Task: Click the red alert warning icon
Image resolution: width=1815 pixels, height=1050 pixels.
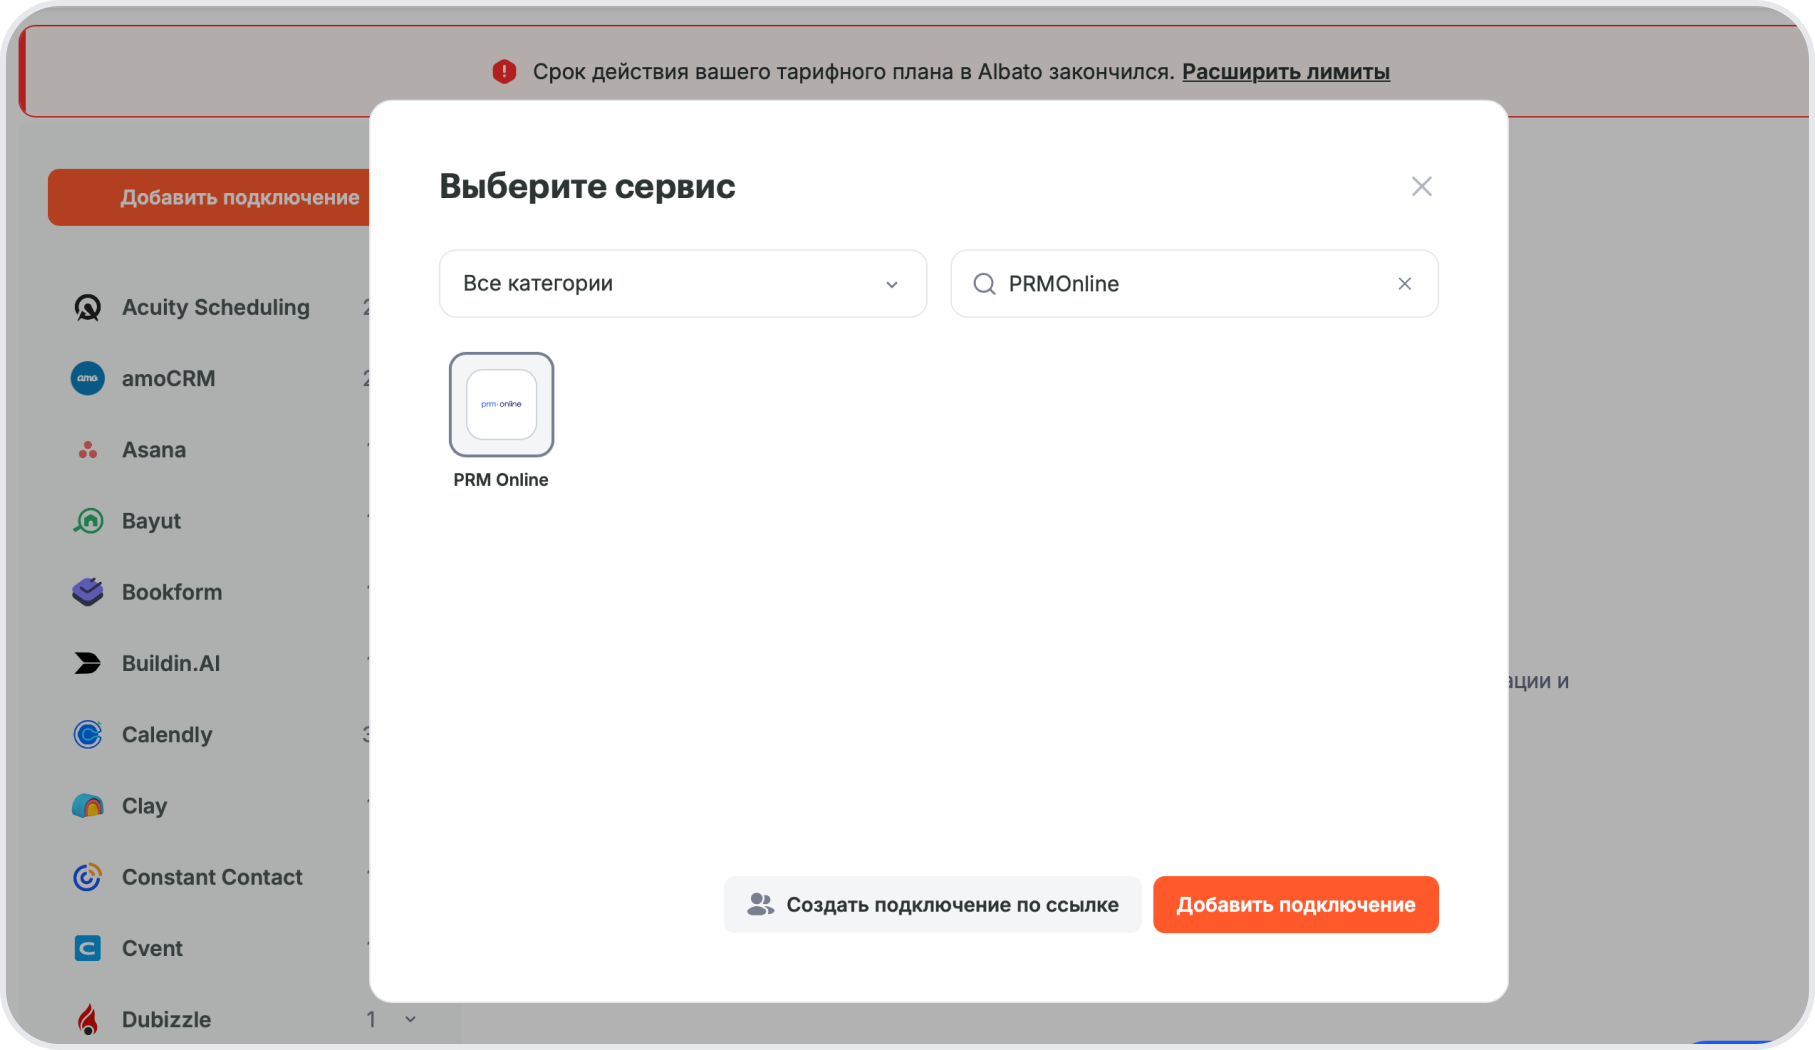Action: [504, 72]
